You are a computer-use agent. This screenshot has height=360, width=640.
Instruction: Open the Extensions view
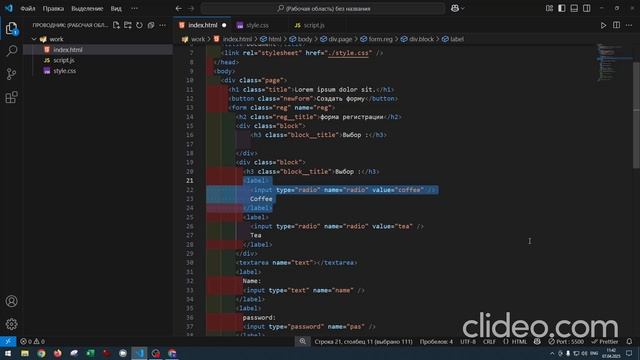pos(11,97)
